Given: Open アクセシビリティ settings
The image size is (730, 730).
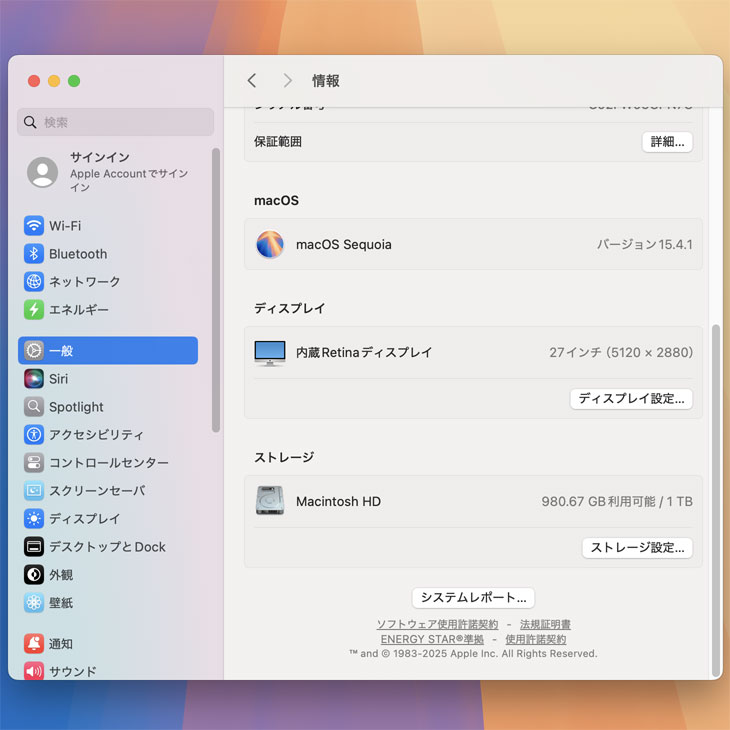Looking at the screenshot, I should point(96,435).
